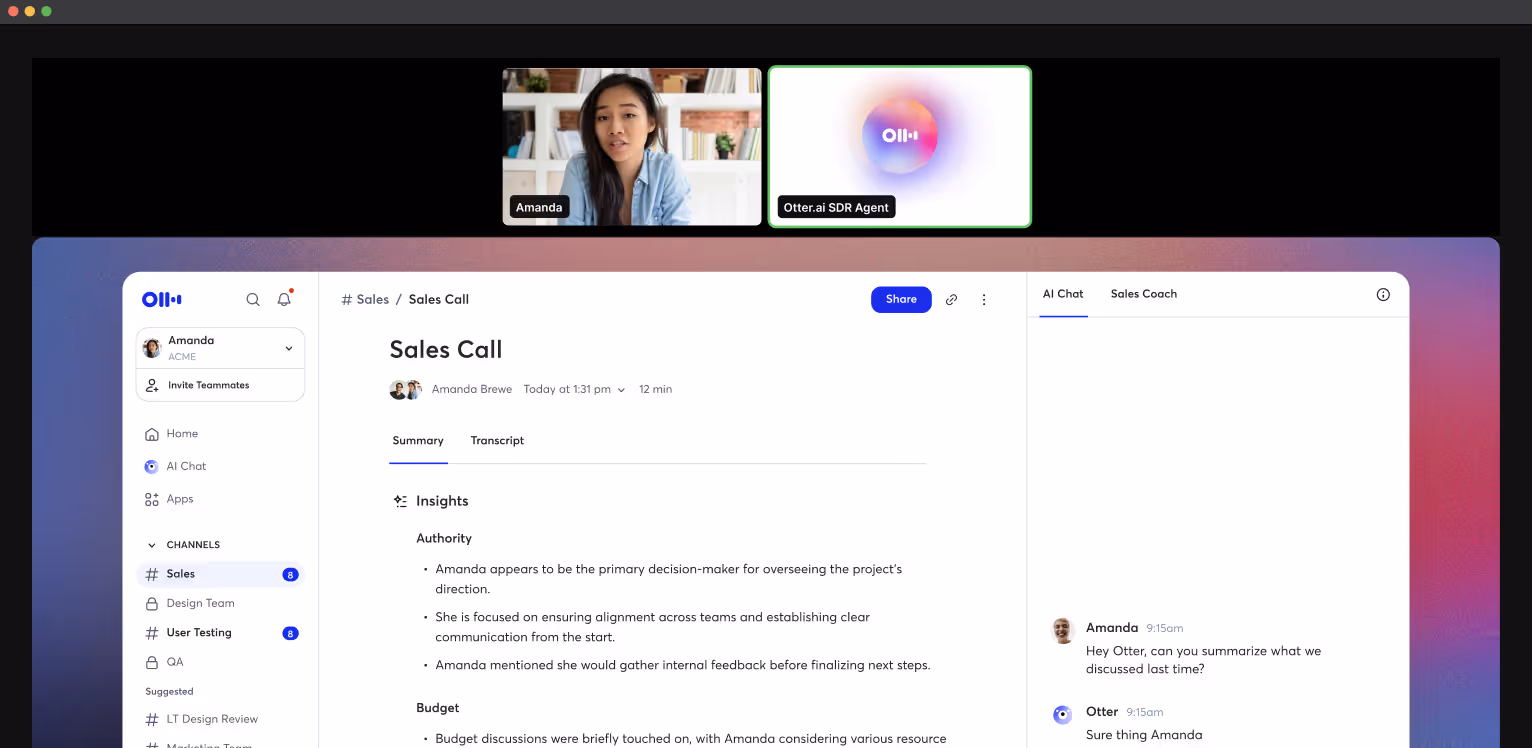The width and height of the screenshot is (1532, 748).
Task: Click Invite Teammates button
Action: pyautogui.click(x=220, y=385)
